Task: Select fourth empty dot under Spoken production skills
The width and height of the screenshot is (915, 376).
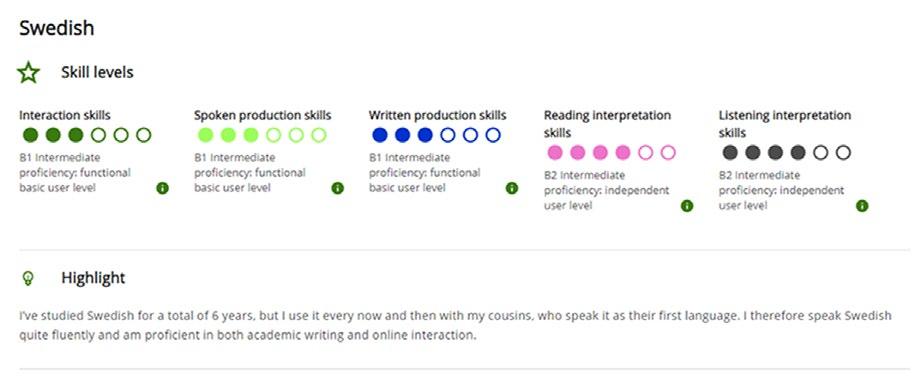Action: [x=274, y=135]
